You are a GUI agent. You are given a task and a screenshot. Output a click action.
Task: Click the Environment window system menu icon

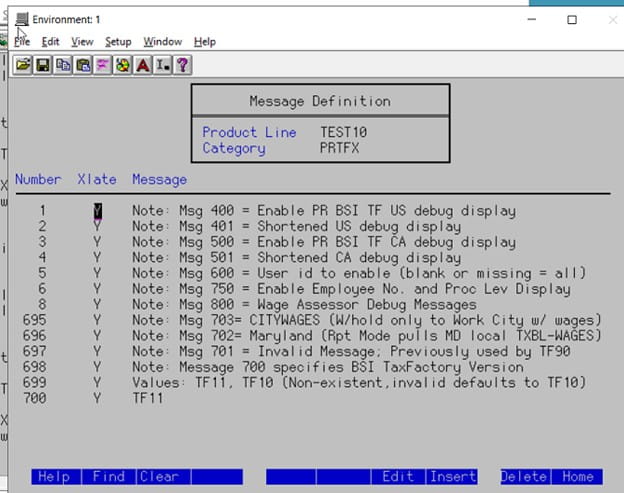click(x=21, y=19)
